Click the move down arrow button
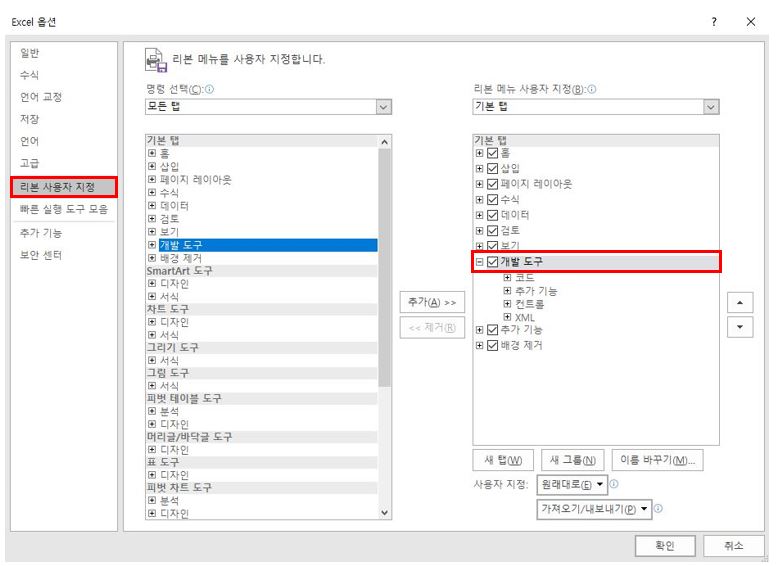This screenshot has height=566, width=778. tap(740, 327)
